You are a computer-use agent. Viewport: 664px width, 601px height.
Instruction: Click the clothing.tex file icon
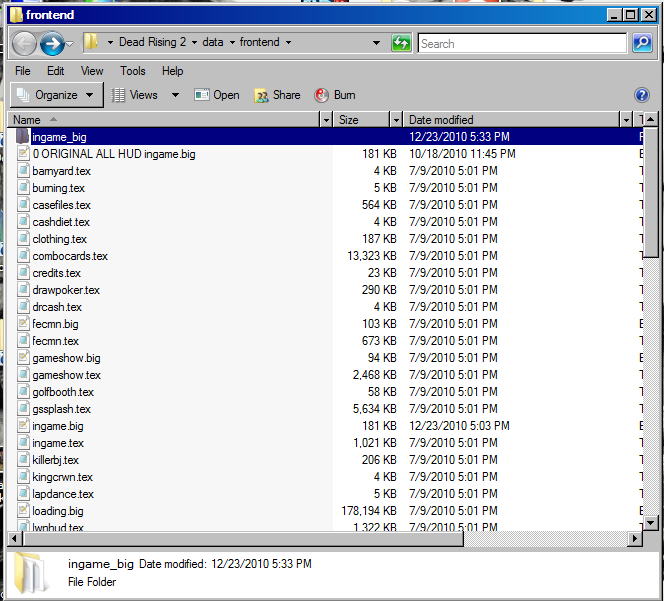point(23,238)
